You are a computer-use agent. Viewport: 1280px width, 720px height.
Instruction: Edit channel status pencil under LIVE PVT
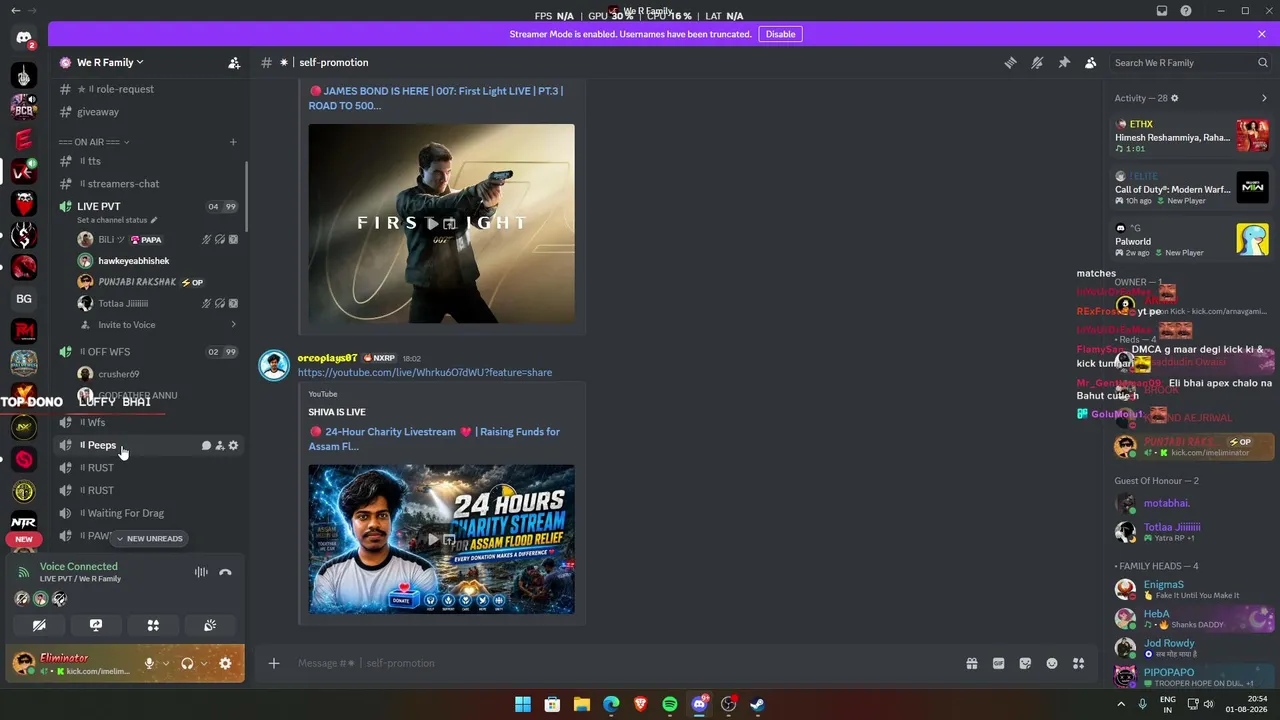coord(154,220)
